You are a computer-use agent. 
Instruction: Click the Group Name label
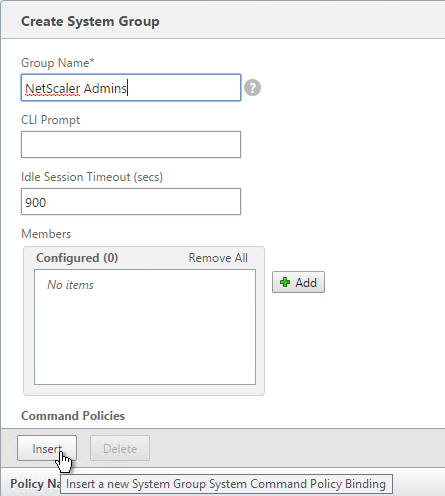[58, 63]
